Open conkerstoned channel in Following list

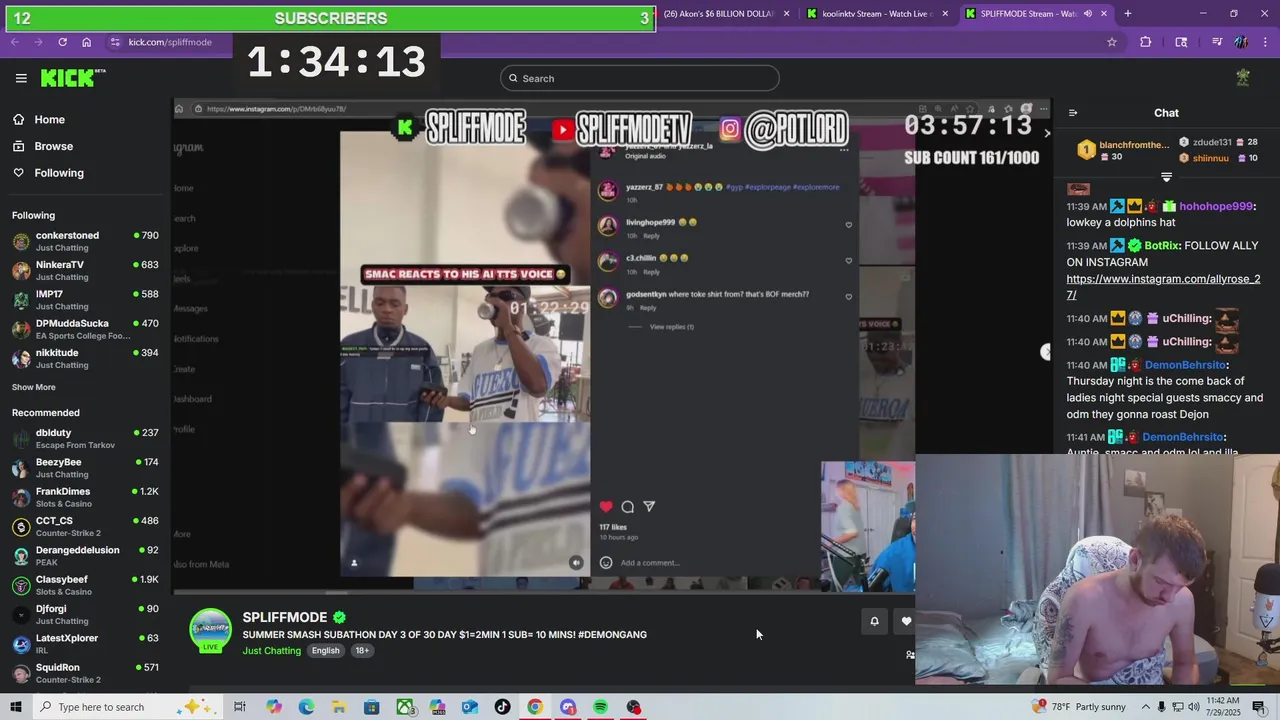(85, 241)
